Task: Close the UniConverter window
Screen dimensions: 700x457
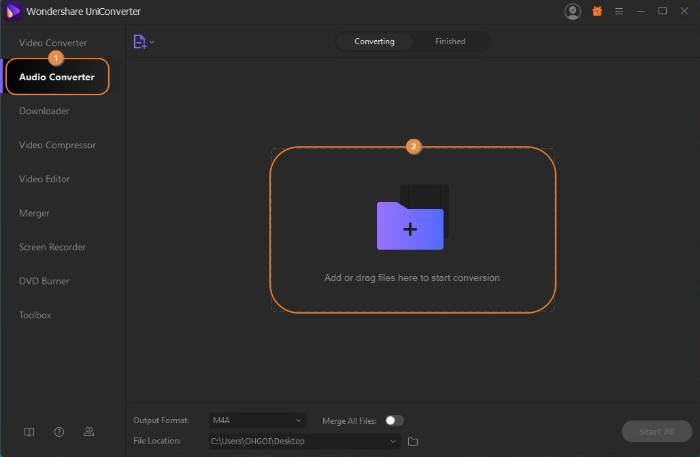Action: (x=684, y=11)
